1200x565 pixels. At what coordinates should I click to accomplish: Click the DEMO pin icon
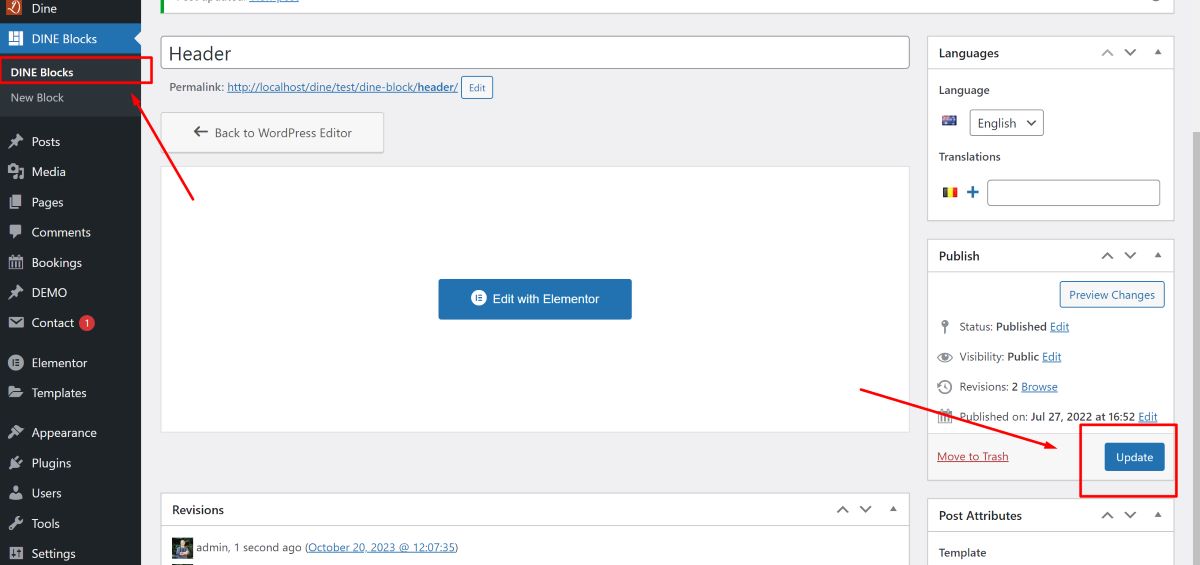pos(15,293)
